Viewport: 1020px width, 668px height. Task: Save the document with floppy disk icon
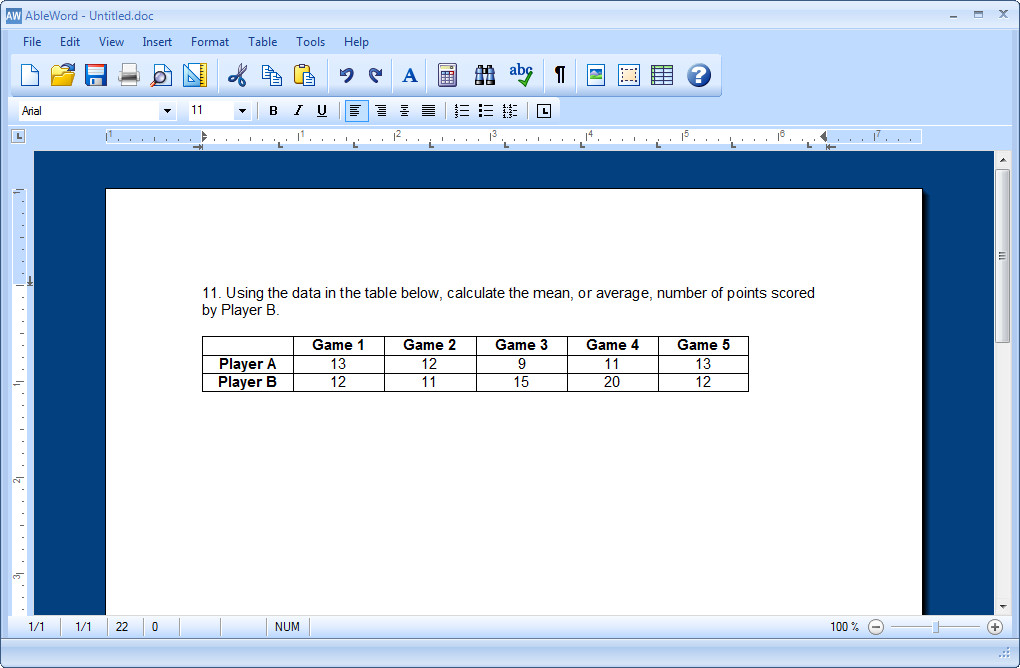pos(96,75)
